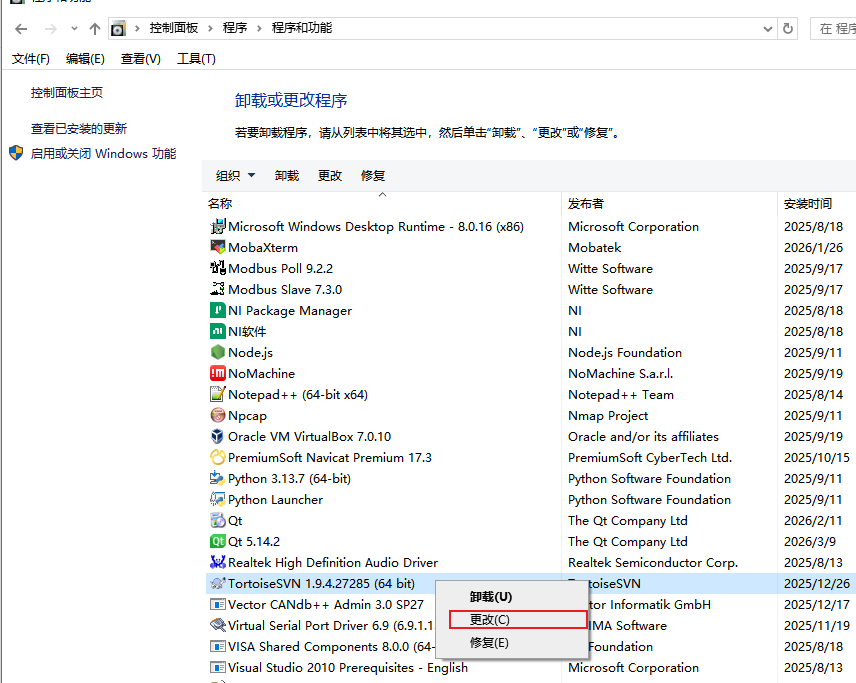Select Python Launcher program name
The image size is (856, 683).
pyautogui.click(x=276, y=500)
